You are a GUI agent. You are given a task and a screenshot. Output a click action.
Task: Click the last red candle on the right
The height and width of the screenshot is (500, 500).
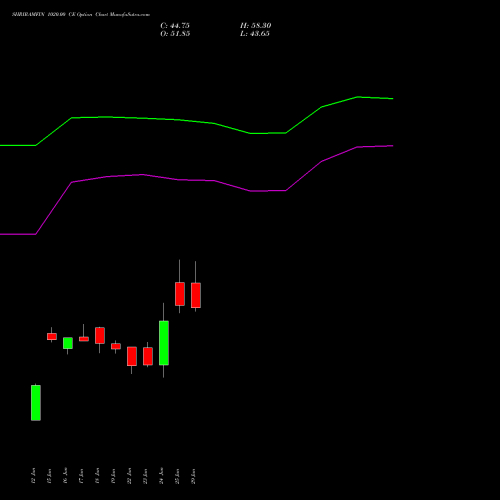point(196,295)
